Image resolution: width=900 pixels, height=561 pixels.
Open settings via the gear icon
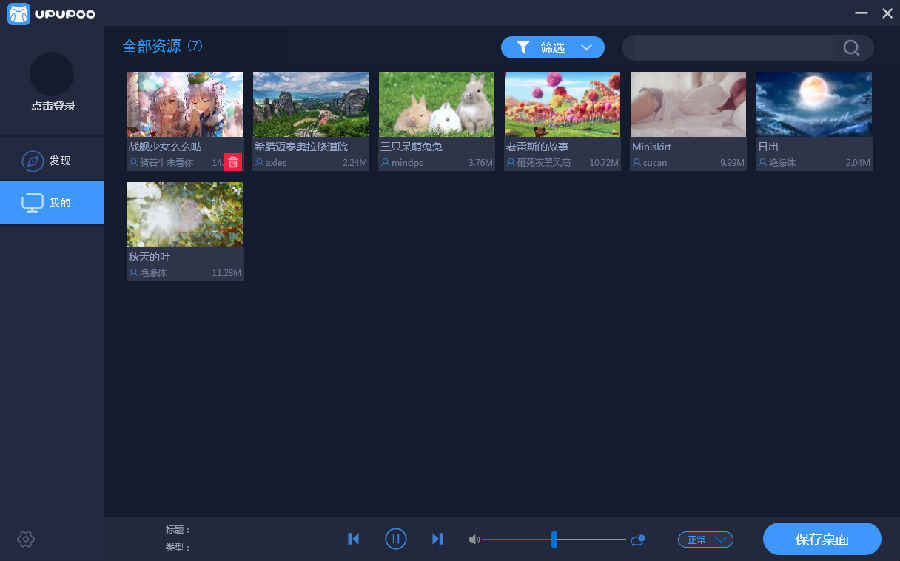[x=26, y=539]
